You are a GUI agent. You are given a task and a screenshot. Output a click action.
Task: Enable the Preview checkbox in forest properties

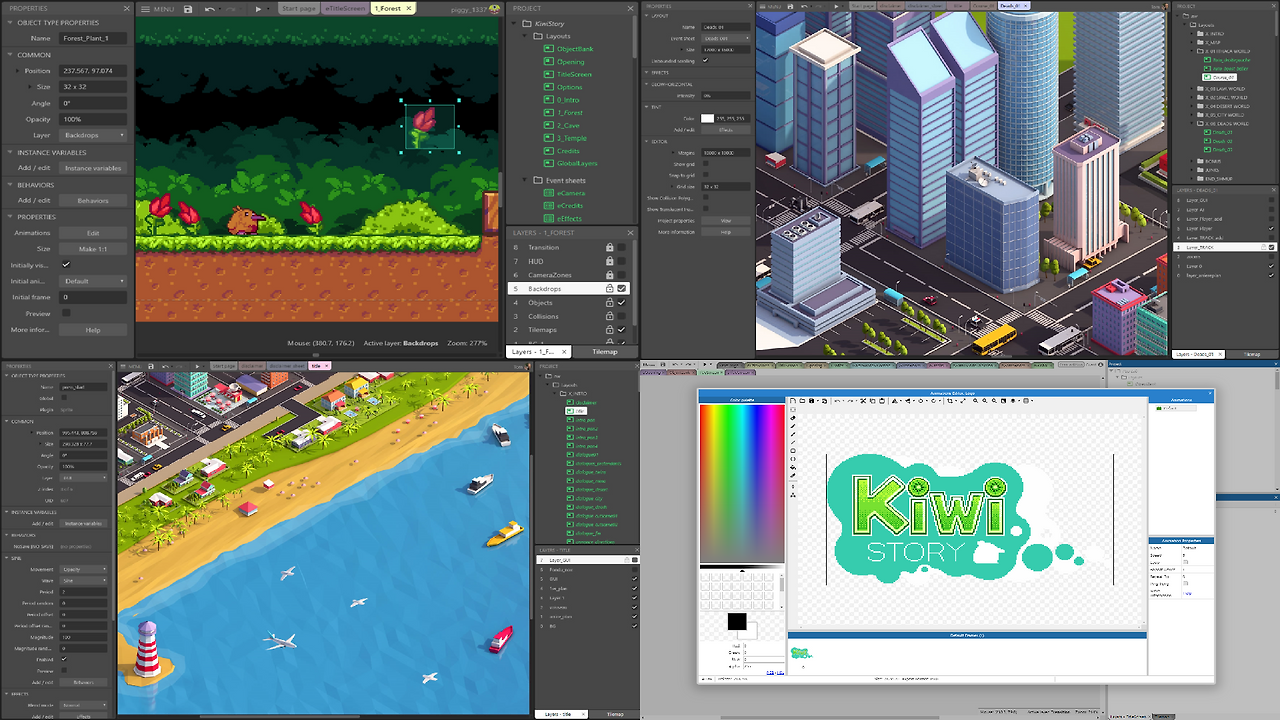(66, 313)
